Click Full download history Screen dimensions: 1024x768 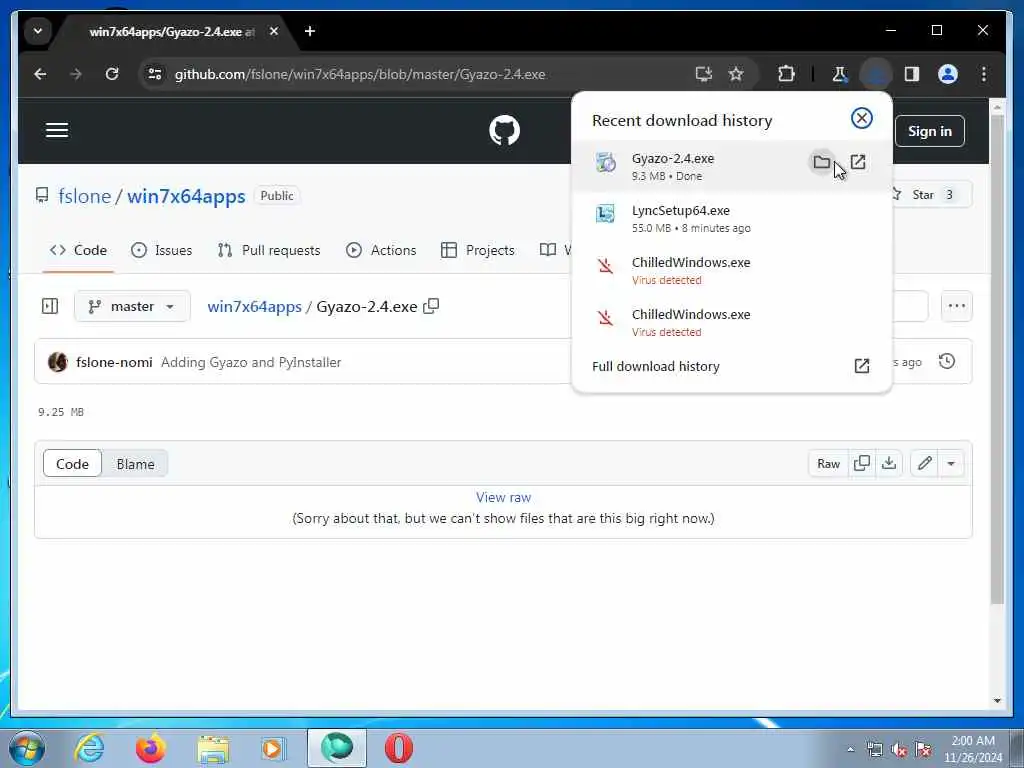(655, 366)
